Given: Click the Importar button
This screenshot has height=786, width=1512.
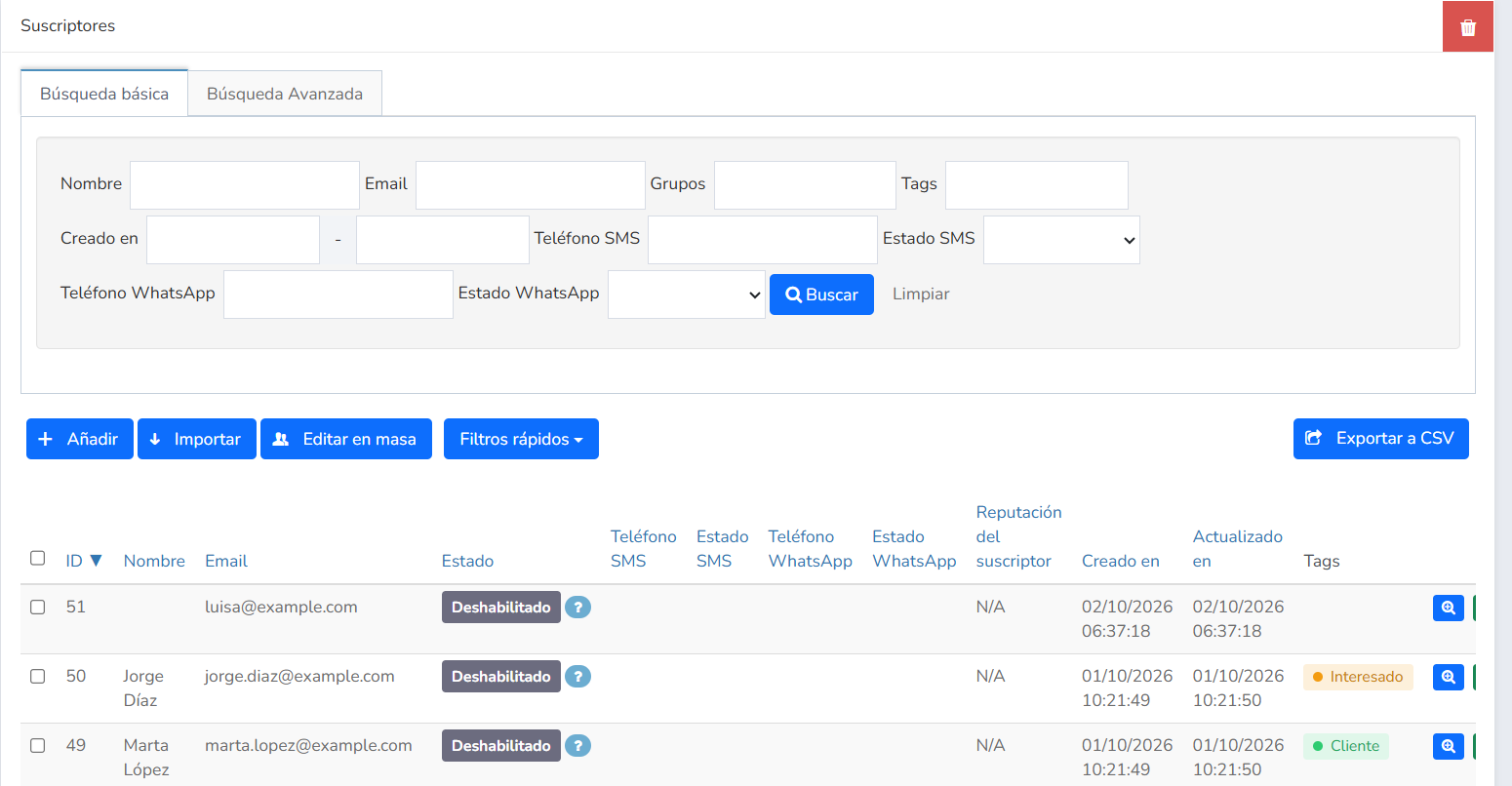Looking at the screenshot, I should [x=197, y=439].
